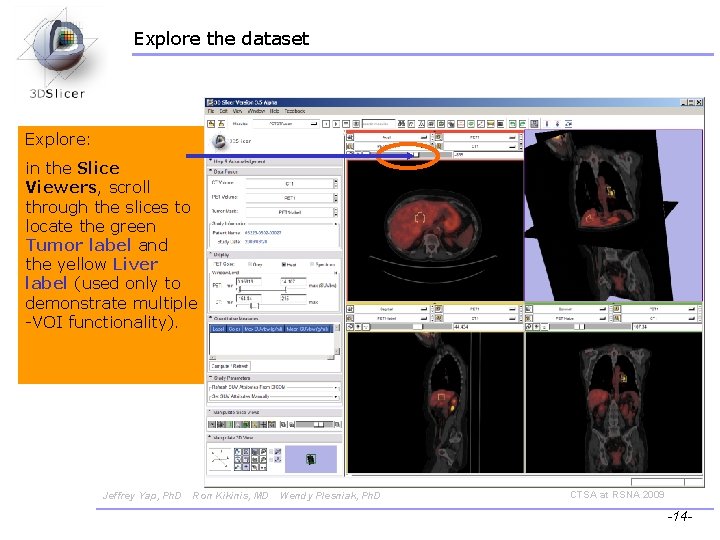Toggle slice visibility eye in yellow viewer
This screenshot has height=540, width=720.
pos(358,327)
